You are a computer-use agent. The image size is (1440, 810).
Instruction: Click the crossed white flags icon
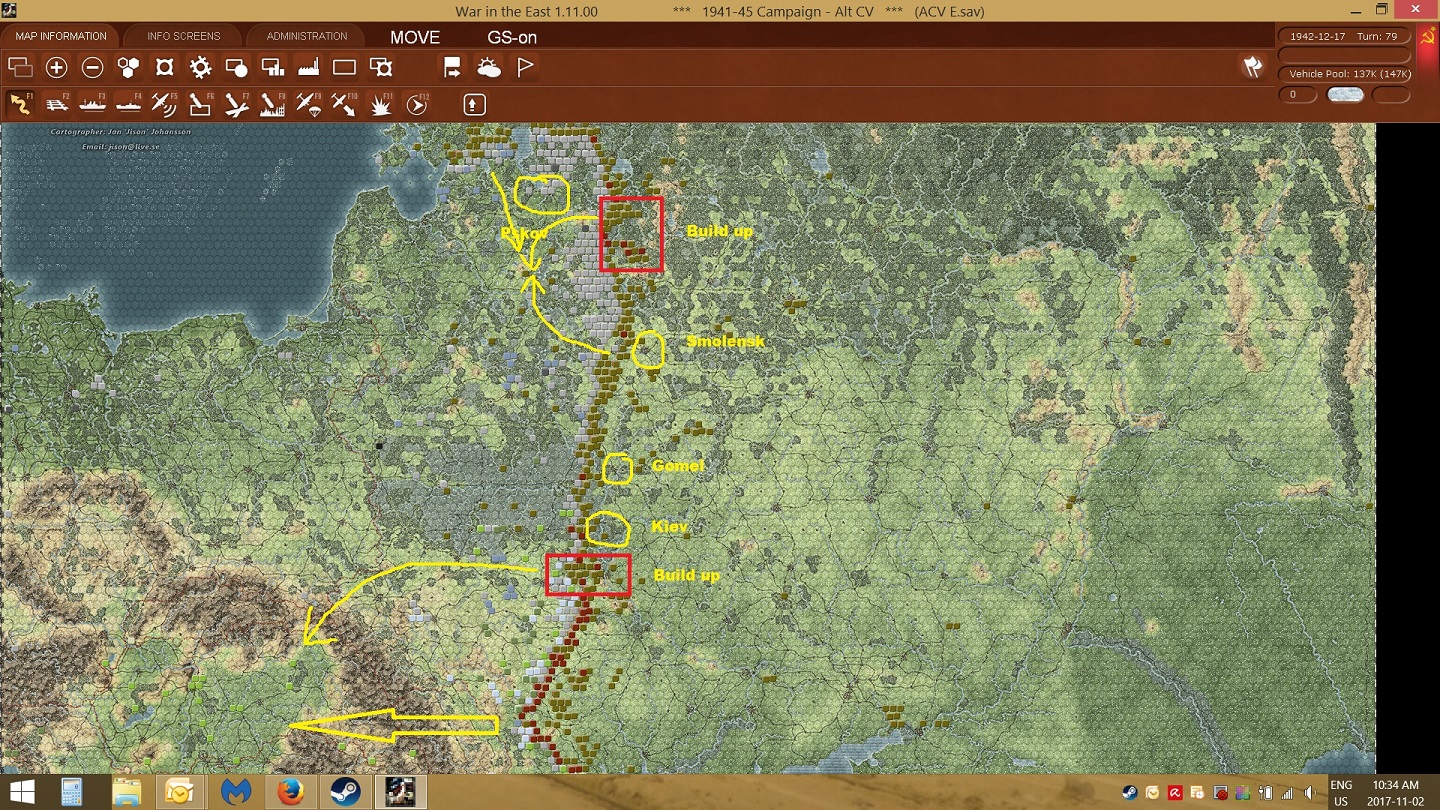tap(1252, 67)
